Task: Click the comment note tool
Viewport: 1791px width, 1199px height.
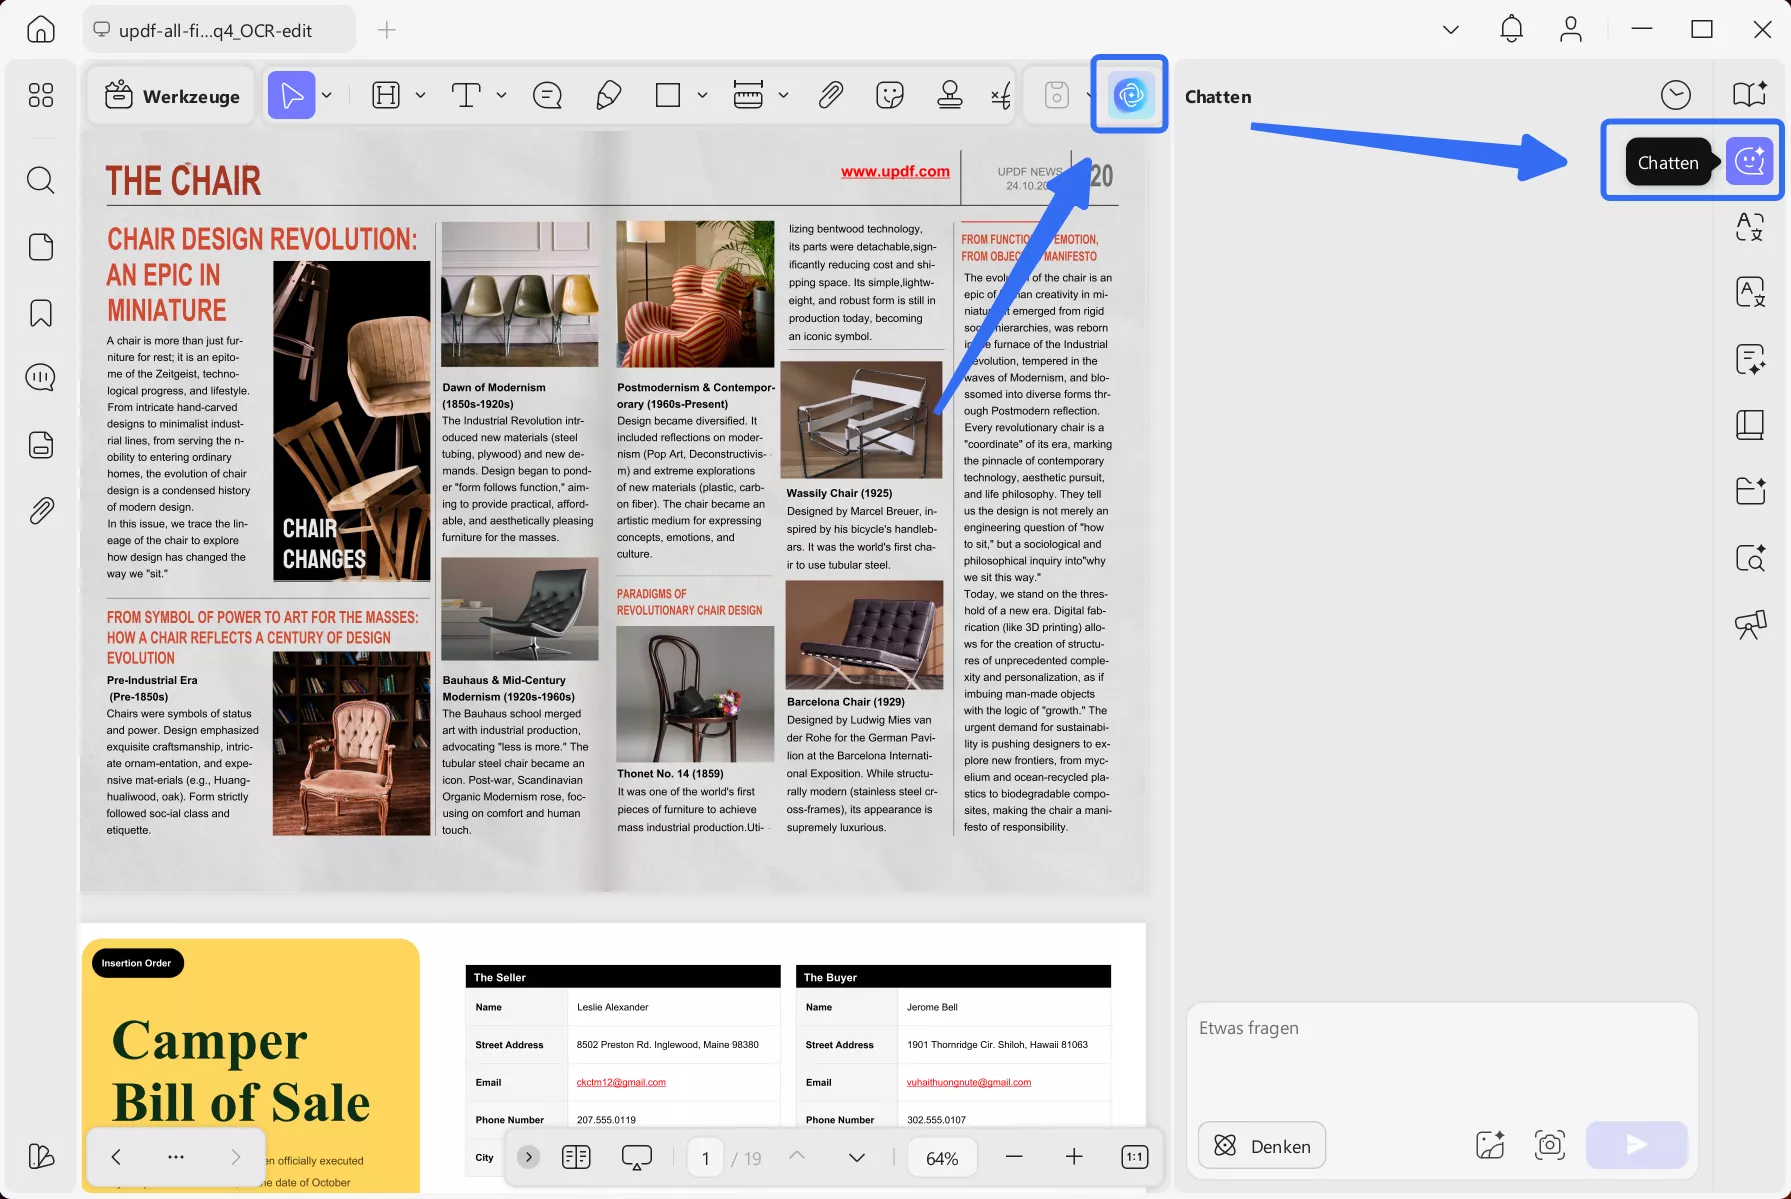Action: click(x=547, y=95)
